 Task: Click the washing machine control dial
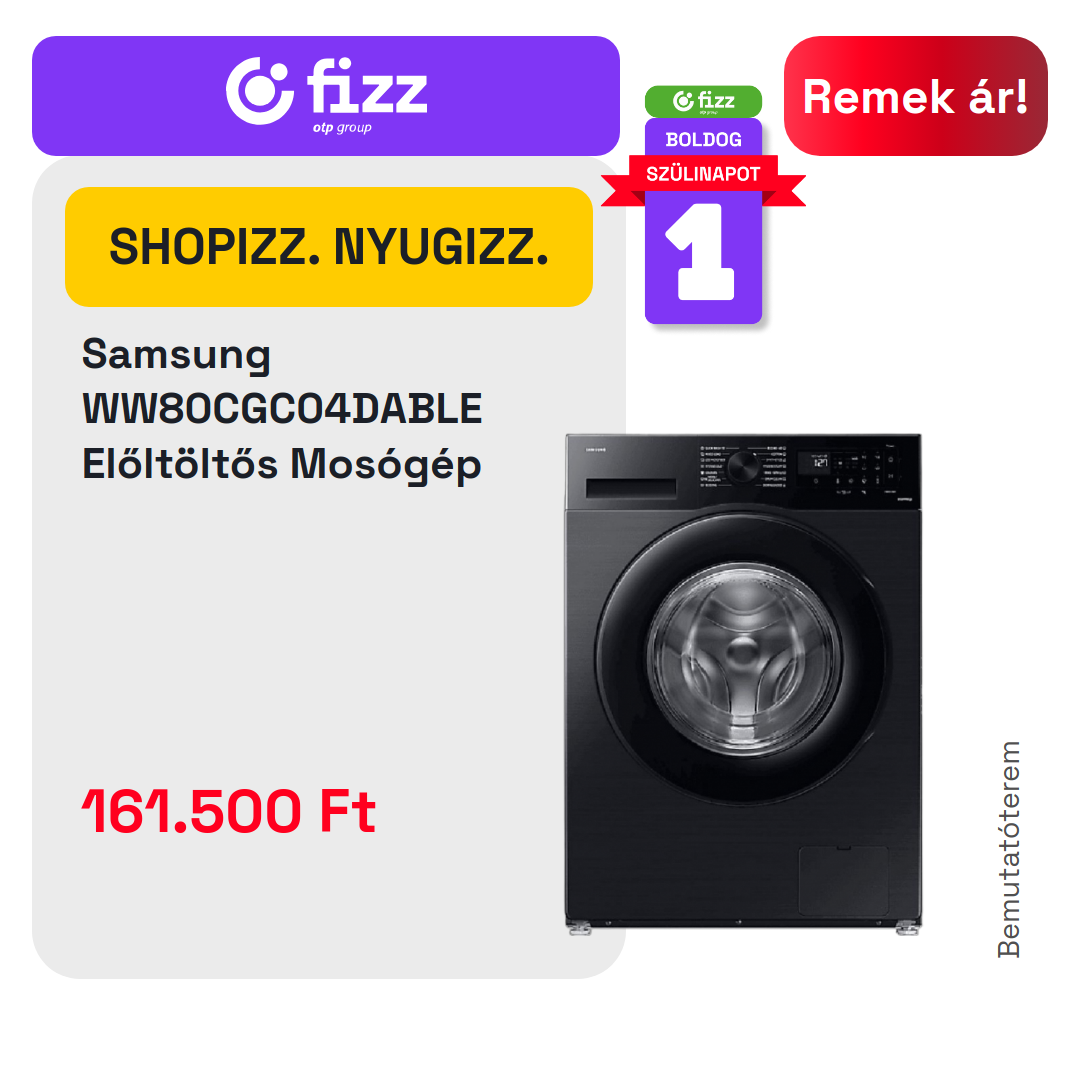744,467
